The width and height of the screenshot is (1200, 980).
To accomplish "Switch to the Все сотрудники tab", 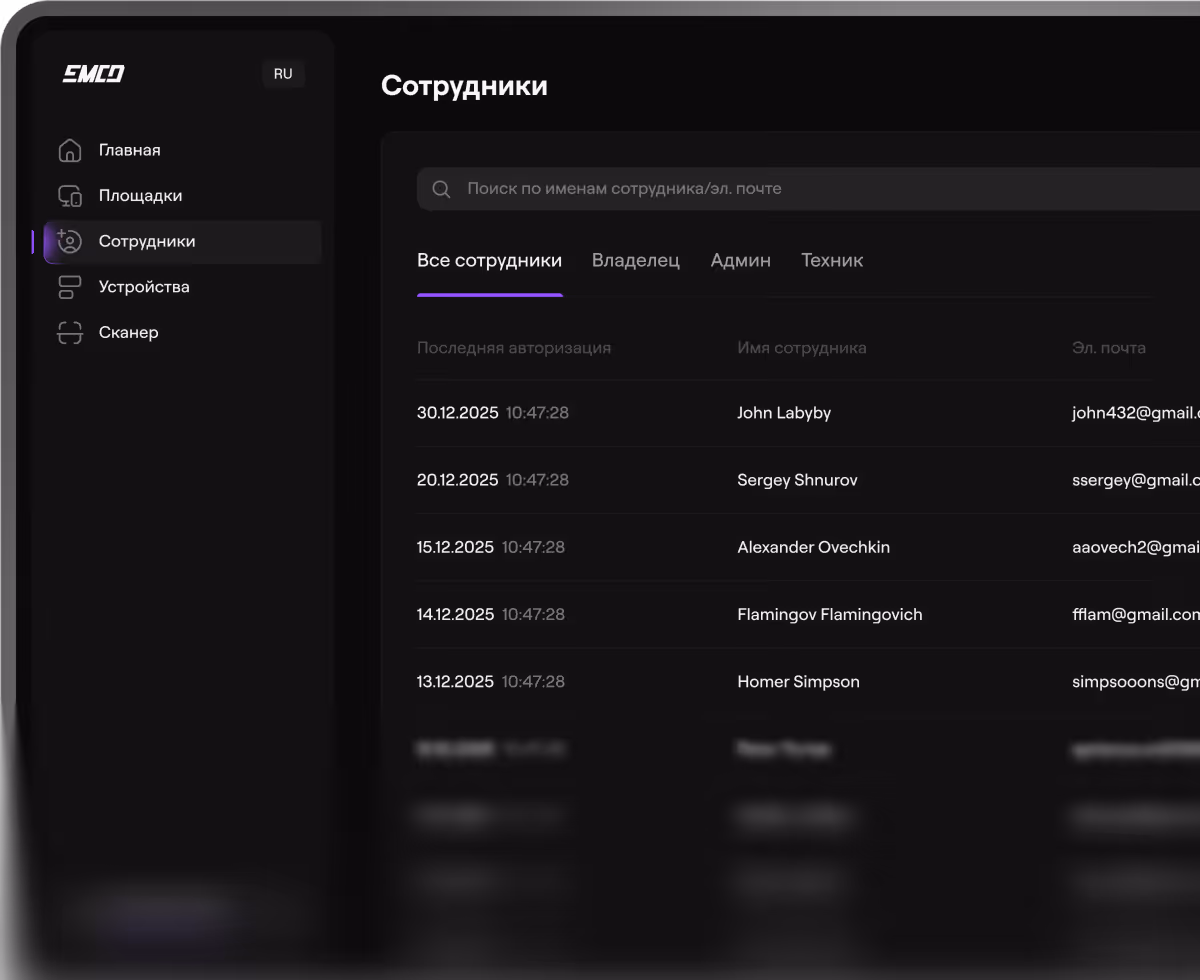I will 489,261.
